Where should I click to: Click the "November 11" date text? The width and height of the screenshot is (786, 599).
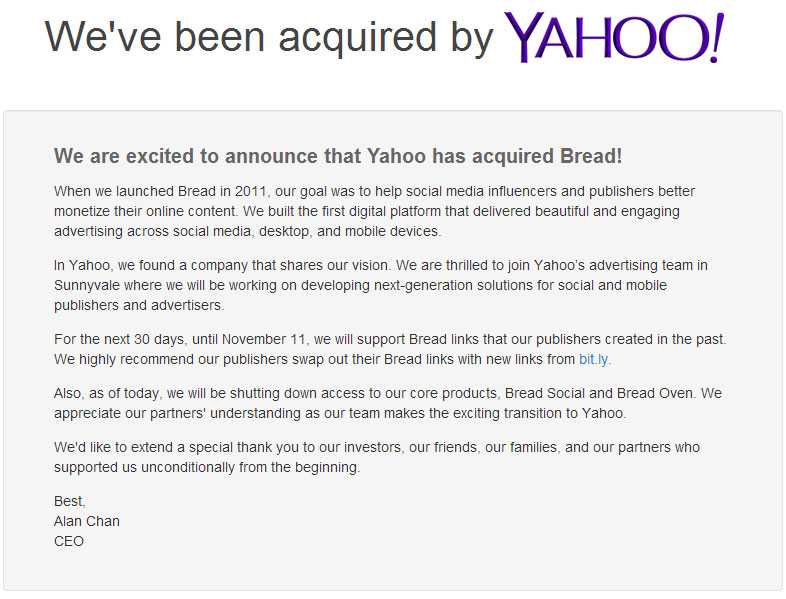click(264, 339)
